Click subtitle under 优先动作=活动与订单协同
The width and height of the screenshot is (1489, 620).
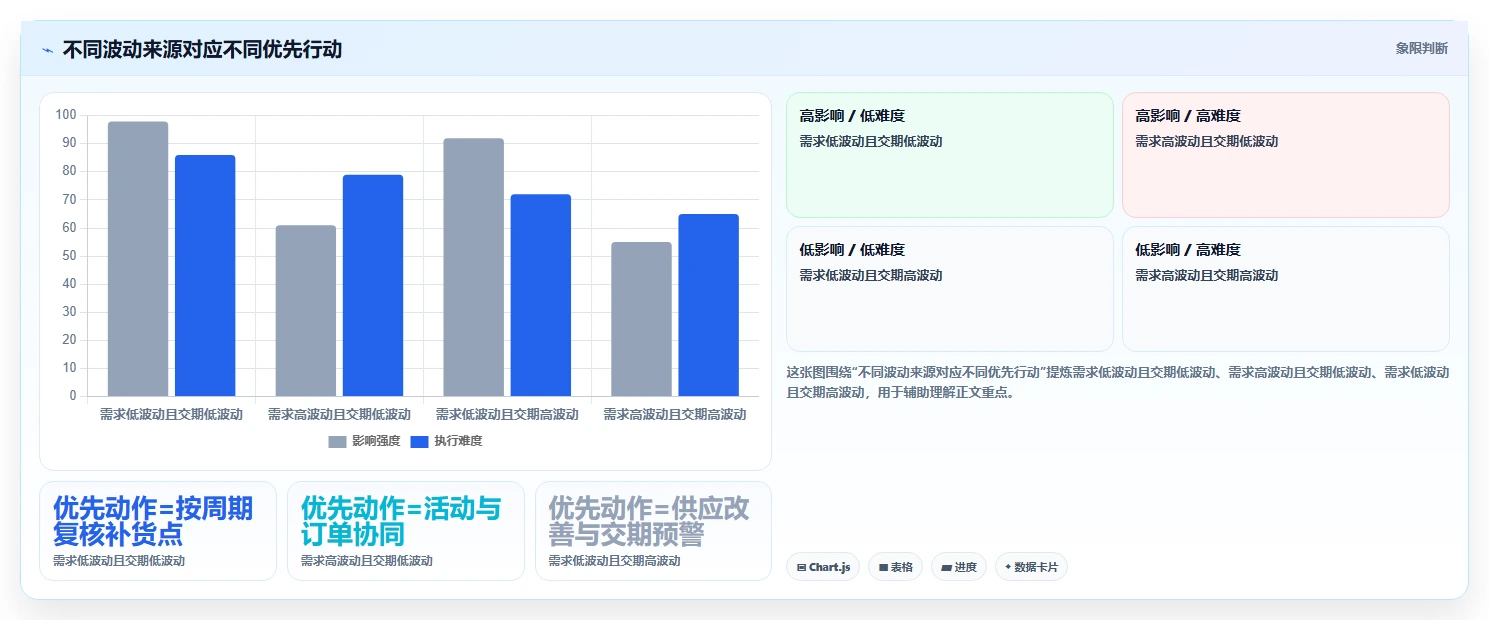pos(367,561)
